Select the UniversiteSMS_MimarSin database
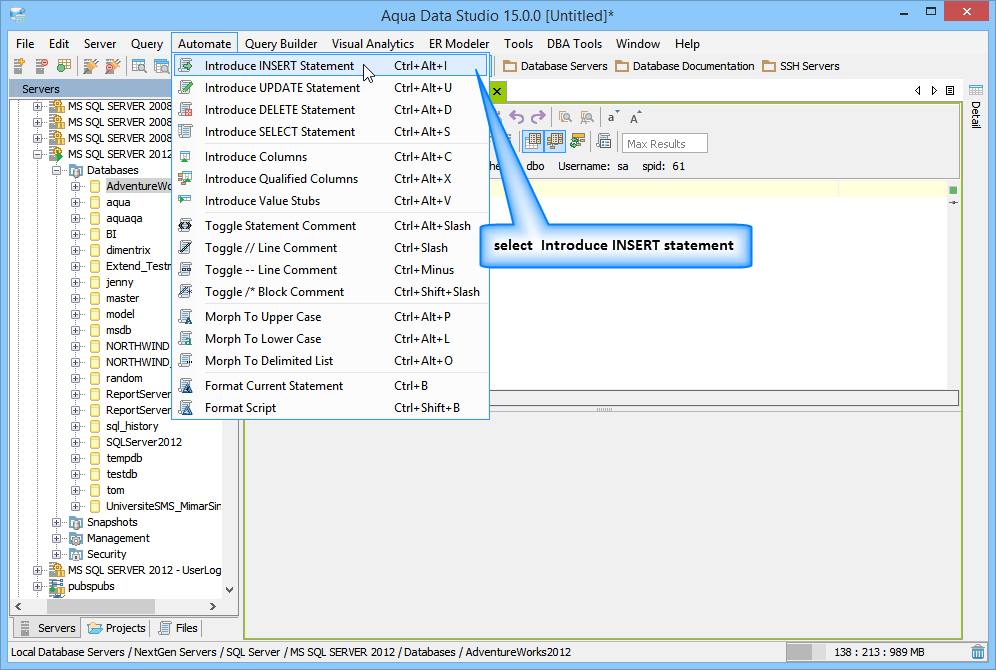 [x=163, y=506]
